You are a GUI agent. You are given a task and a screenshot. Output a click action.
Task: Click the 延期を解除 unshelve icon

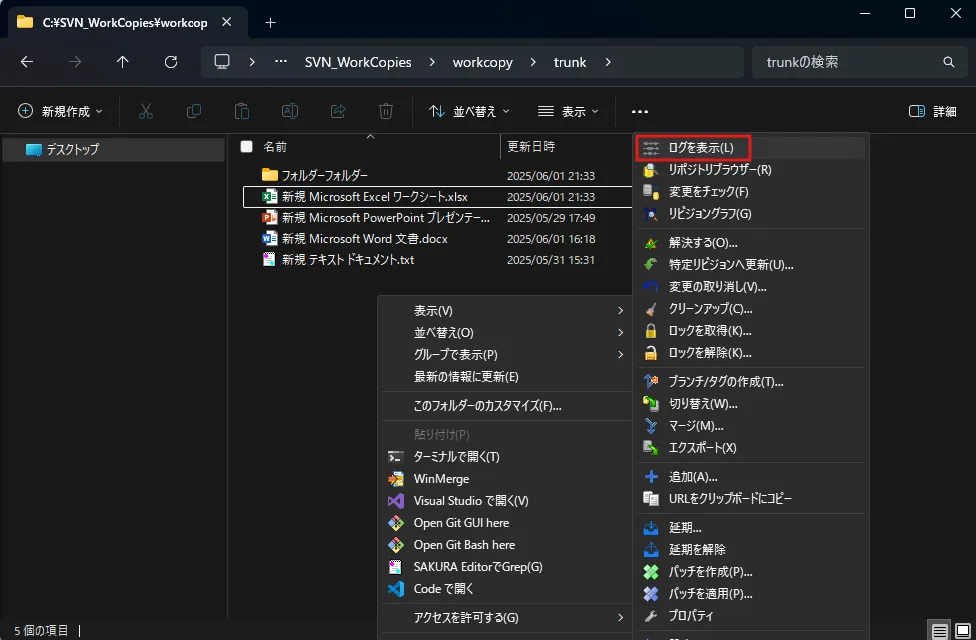[650, 550]
